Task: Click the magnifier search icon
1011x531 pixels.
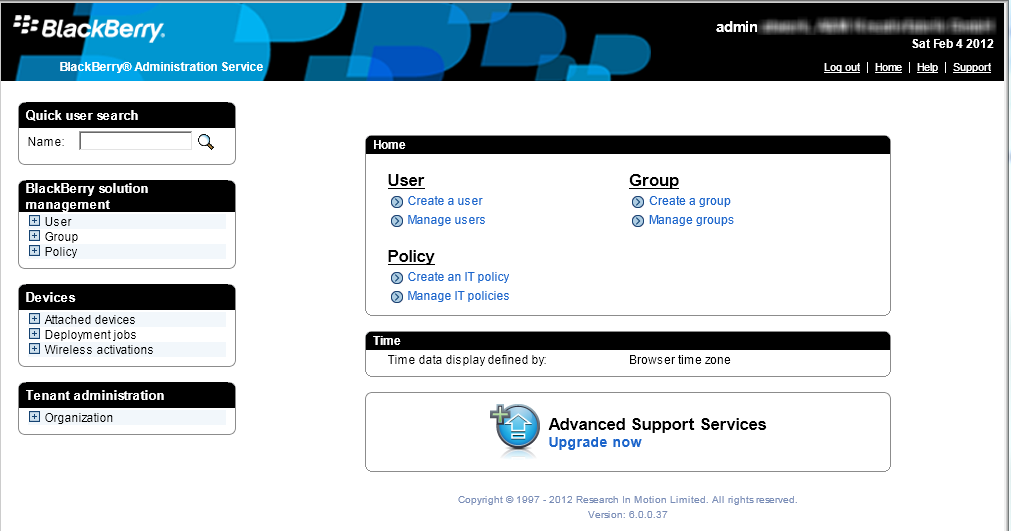Action: (206, 142)
